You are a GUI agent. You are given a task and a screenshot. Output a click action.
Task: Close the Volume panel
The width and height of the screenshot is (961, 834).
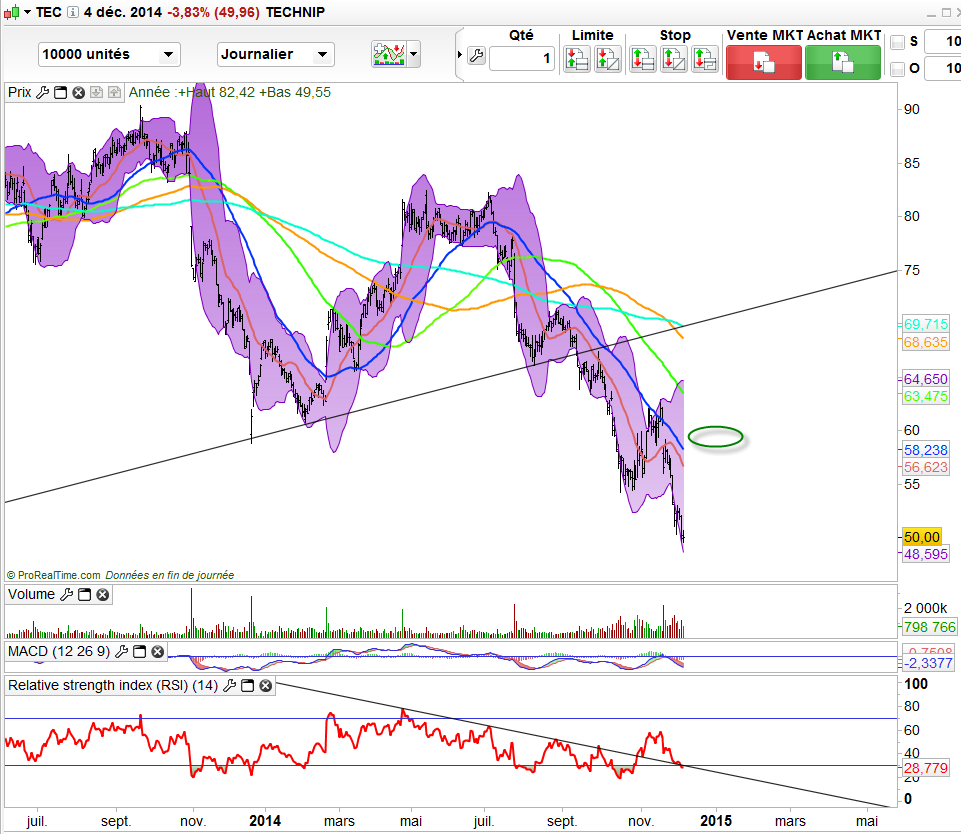click(x=103, y=594)
